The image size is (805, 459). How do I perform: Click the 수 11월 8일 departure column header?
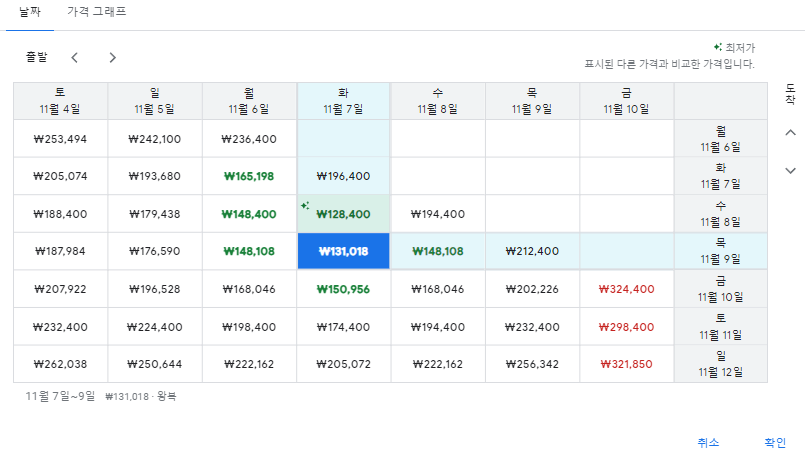click(438, 101)
